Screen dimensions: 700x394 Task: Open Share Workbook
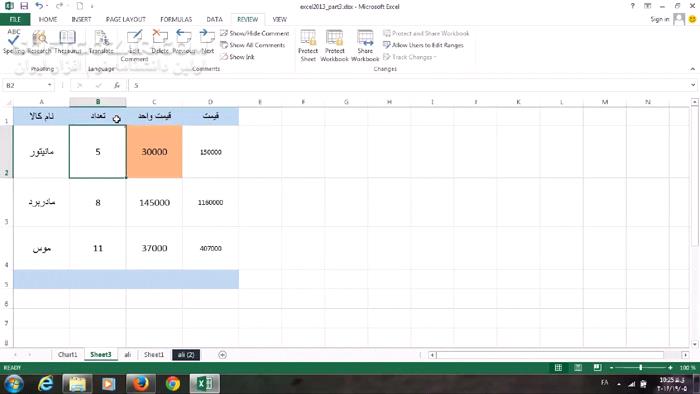[x=365, y=45]
